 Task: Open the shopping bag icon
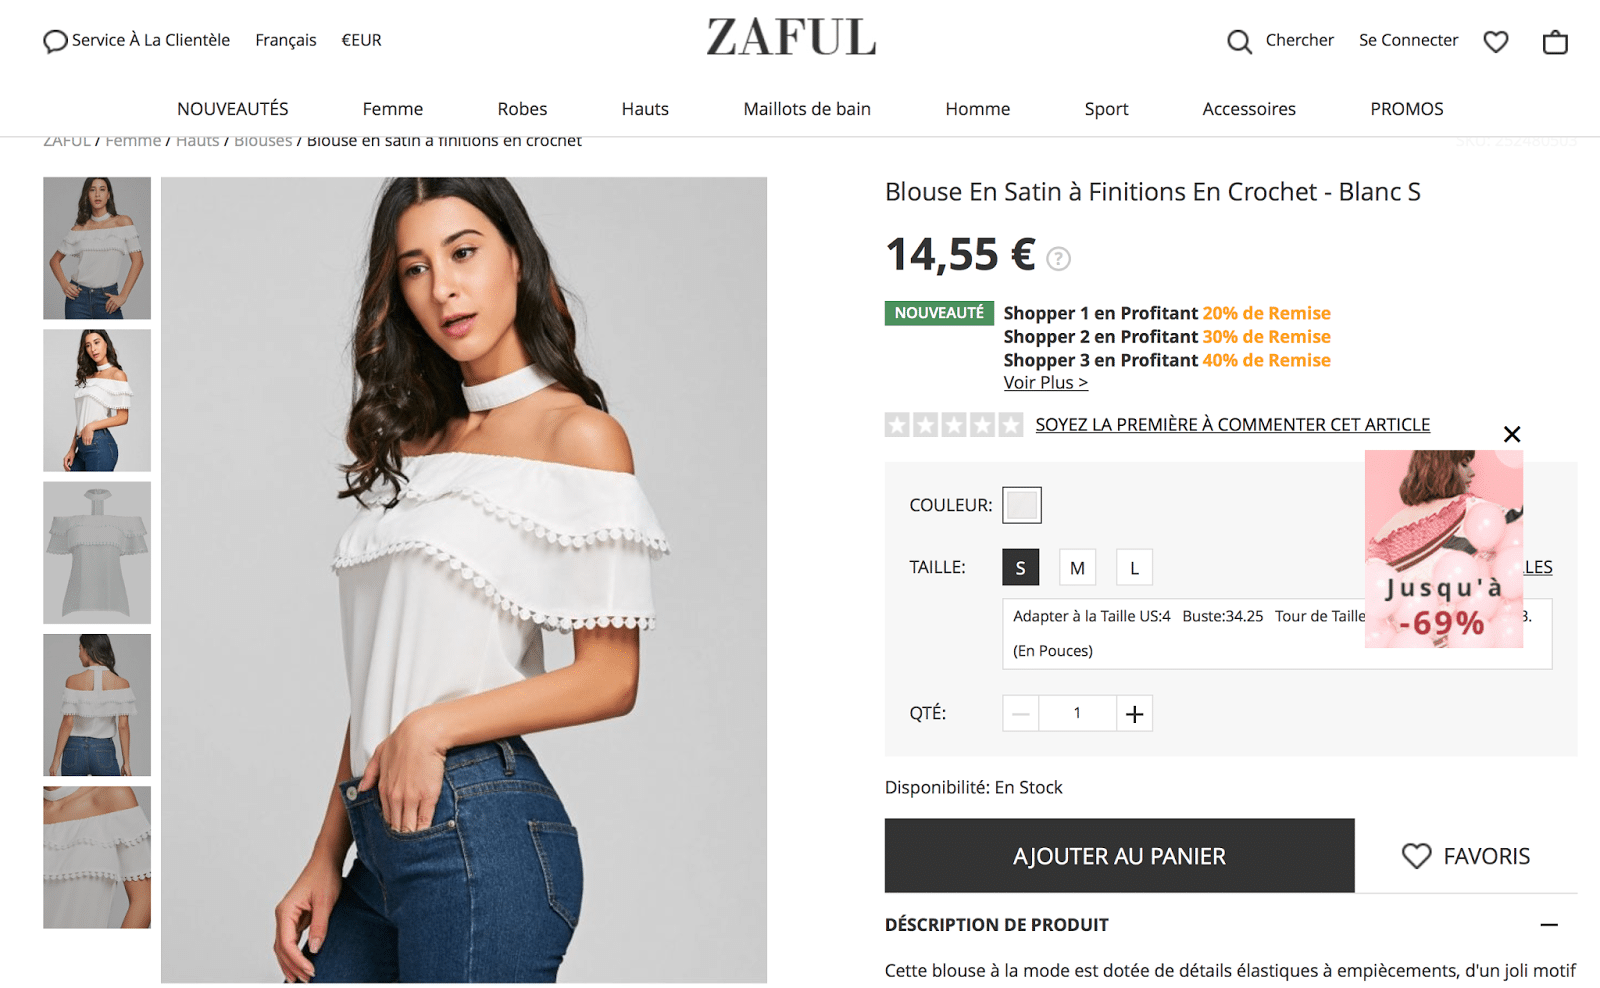point(1555,41)
